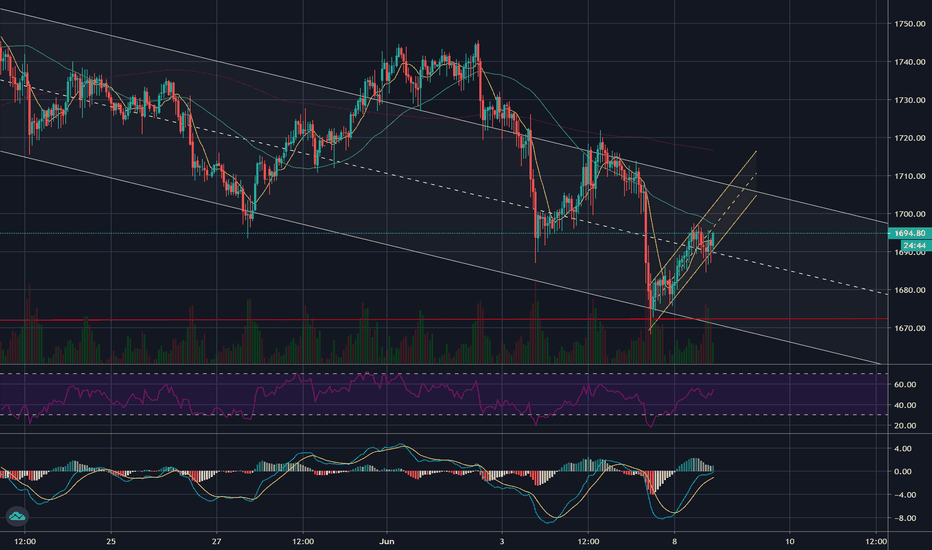932x550 pixels.
Task: Click the 24:44 countdown label
Action: [x=914, y=246]
